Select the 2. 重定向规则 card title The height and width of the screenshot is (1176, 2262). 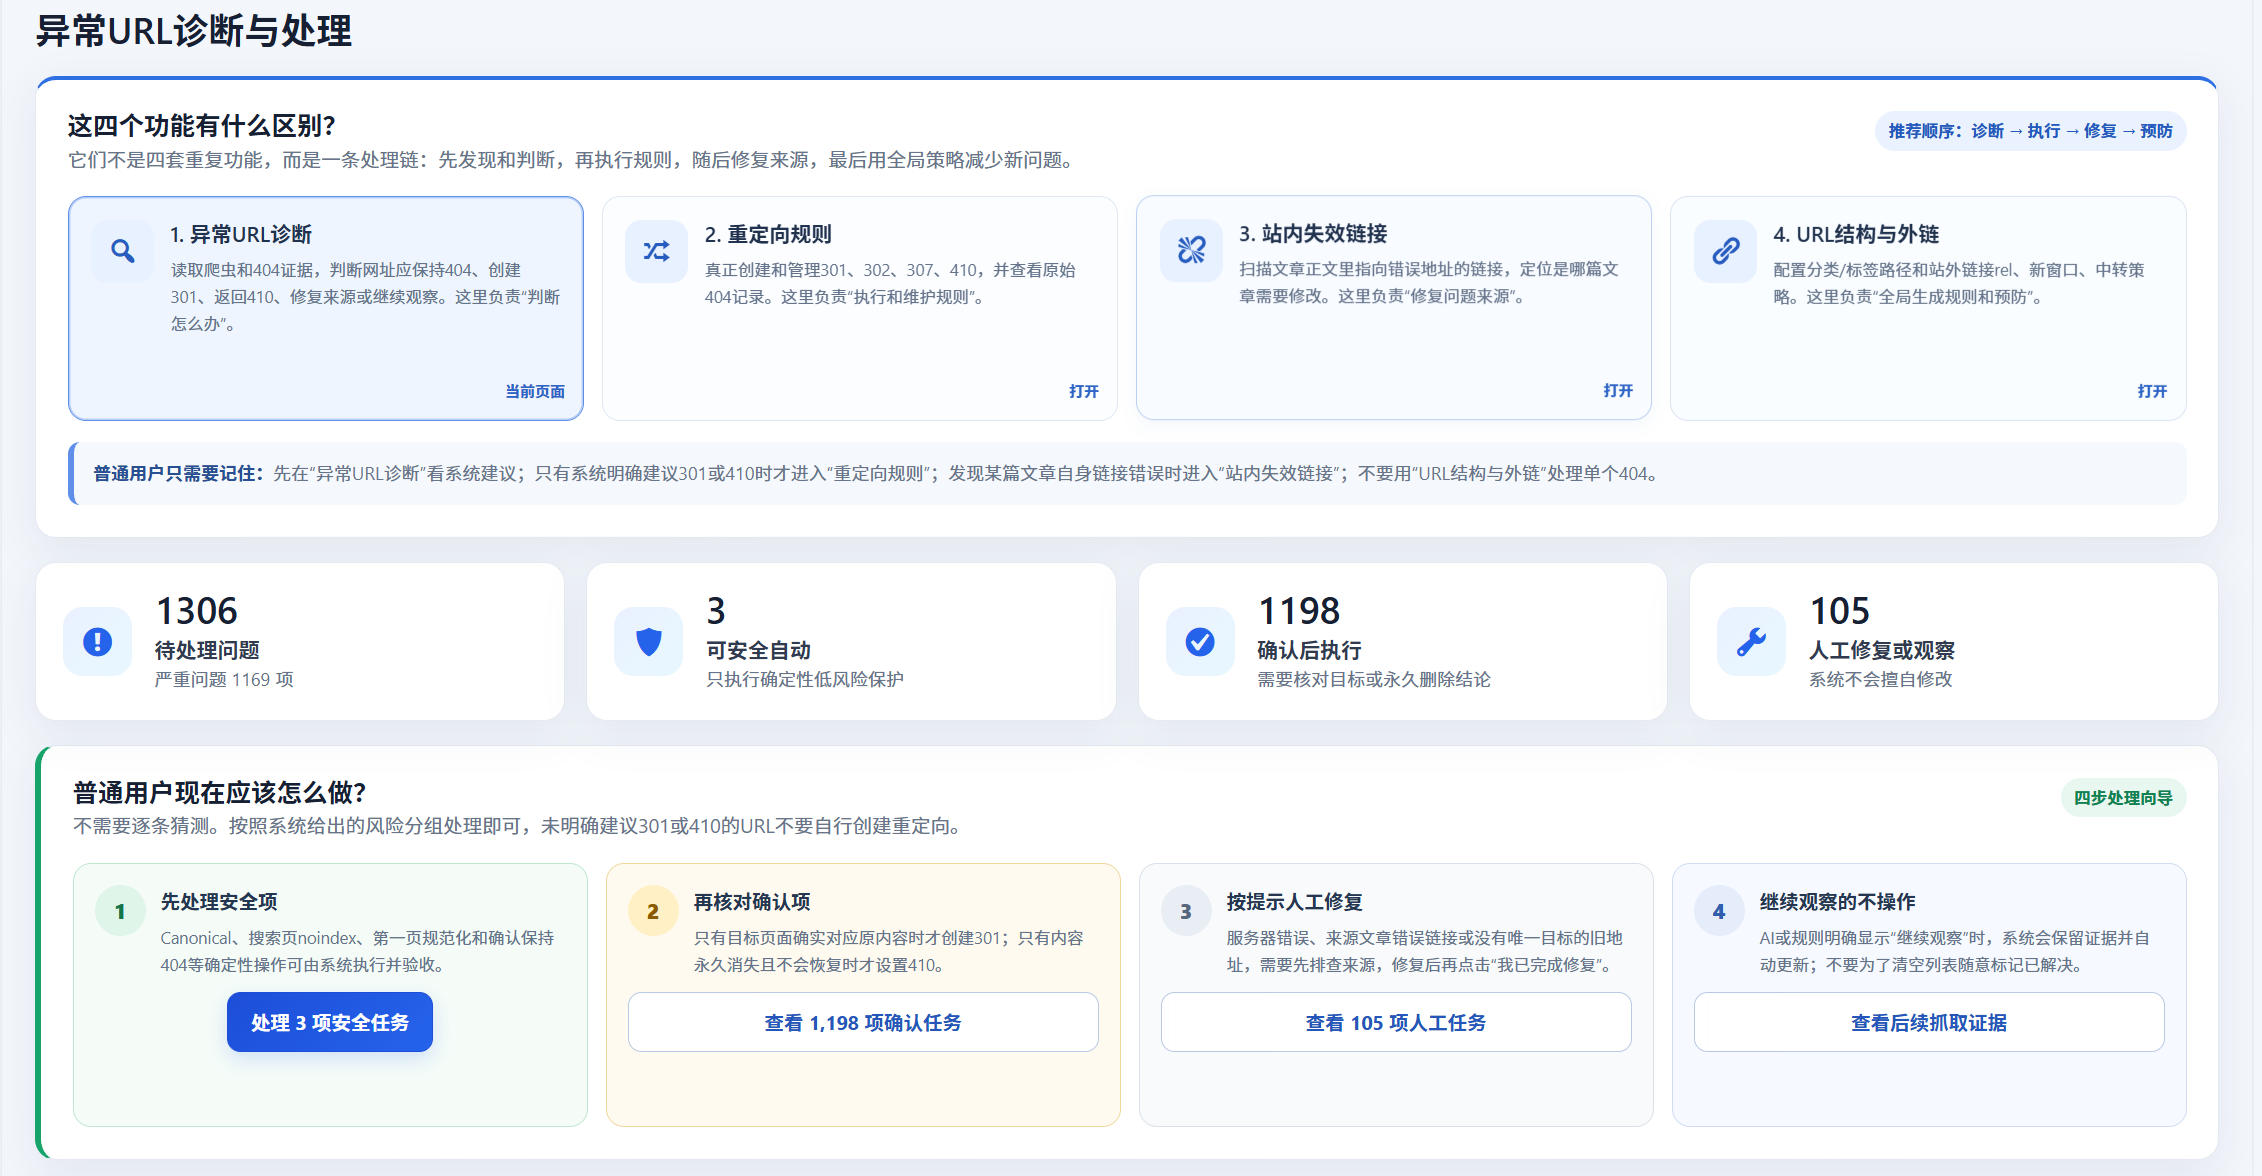(x=768, y=234)
